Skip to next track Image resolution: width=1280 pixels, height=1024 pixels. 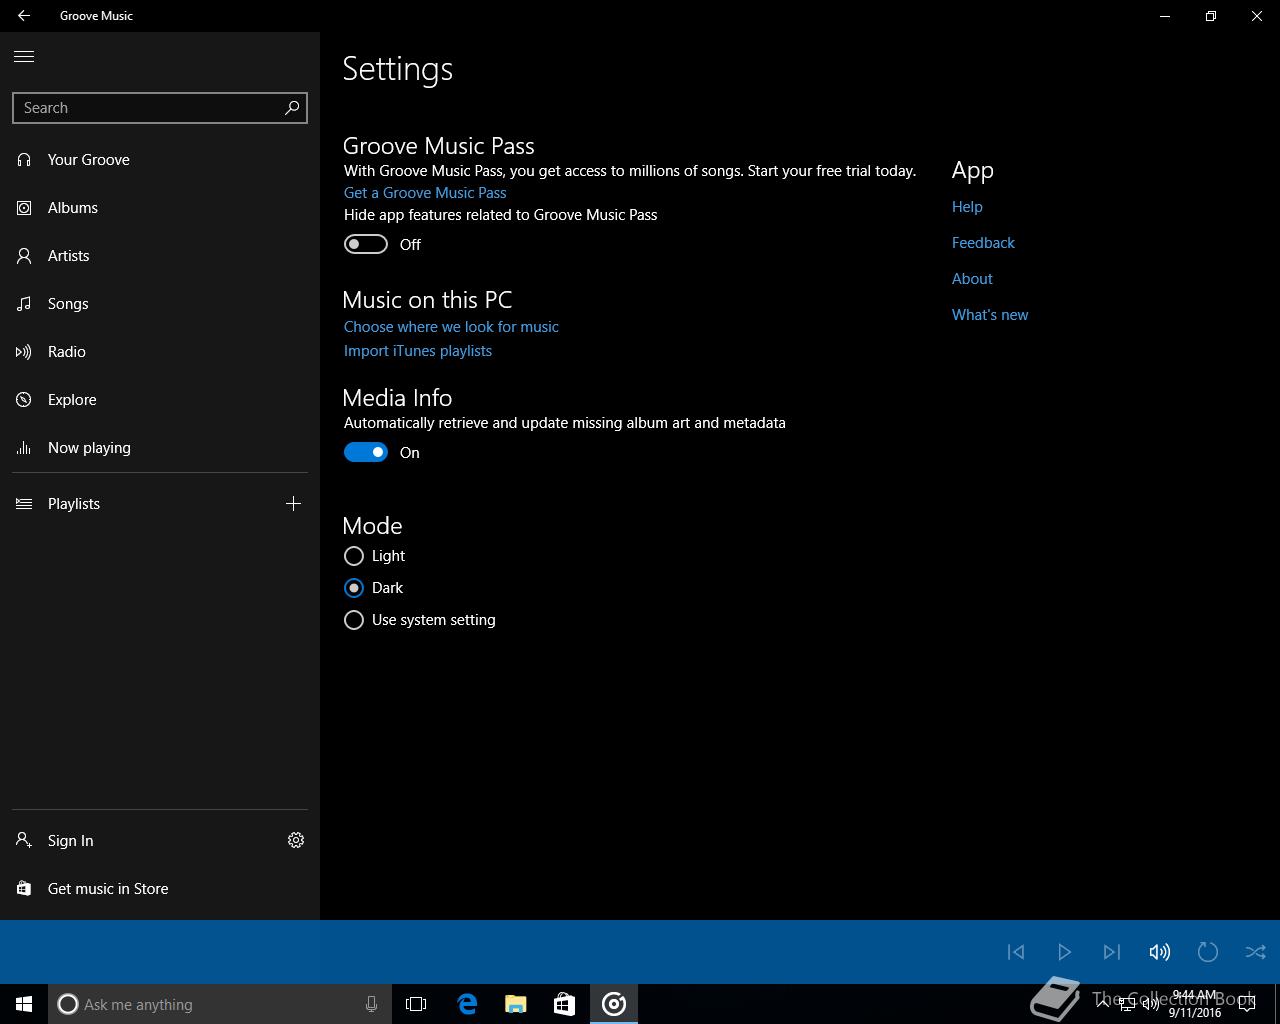click(x=1112, y=952)
